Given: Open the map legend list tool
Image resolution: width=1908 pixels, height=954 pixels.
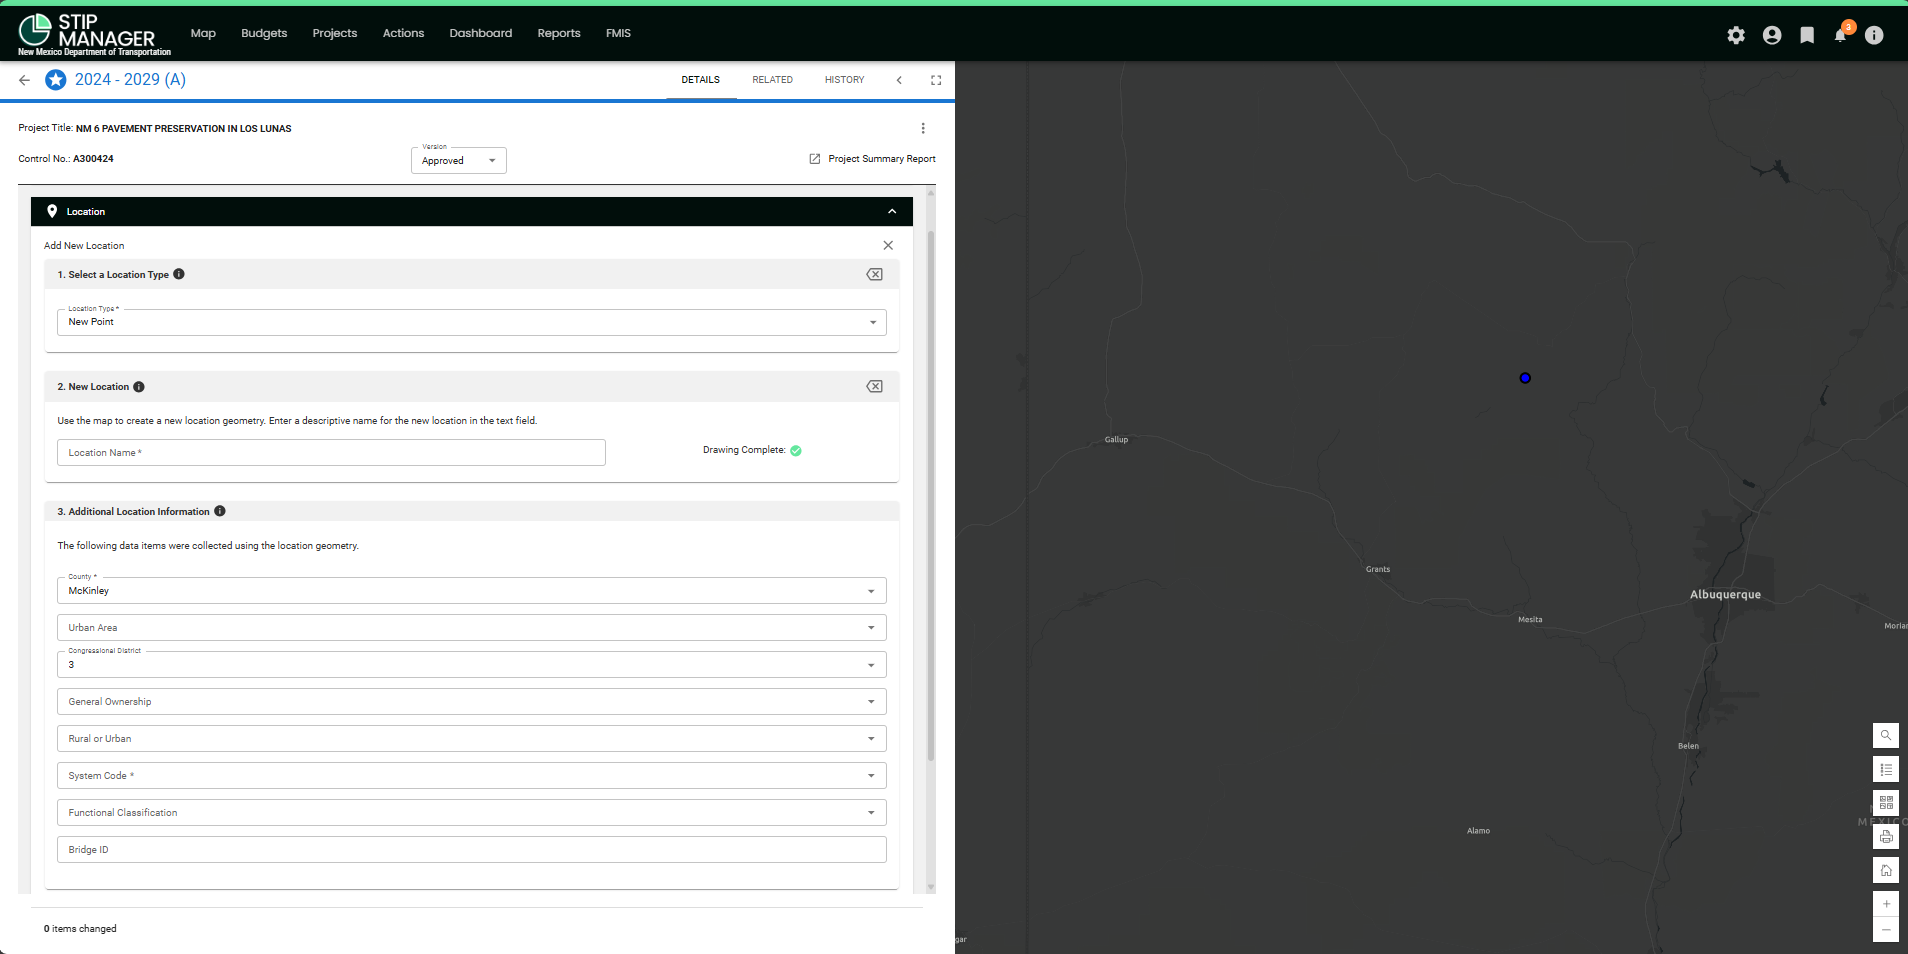Looking at the screenshot, I should tap(1886, 769).
